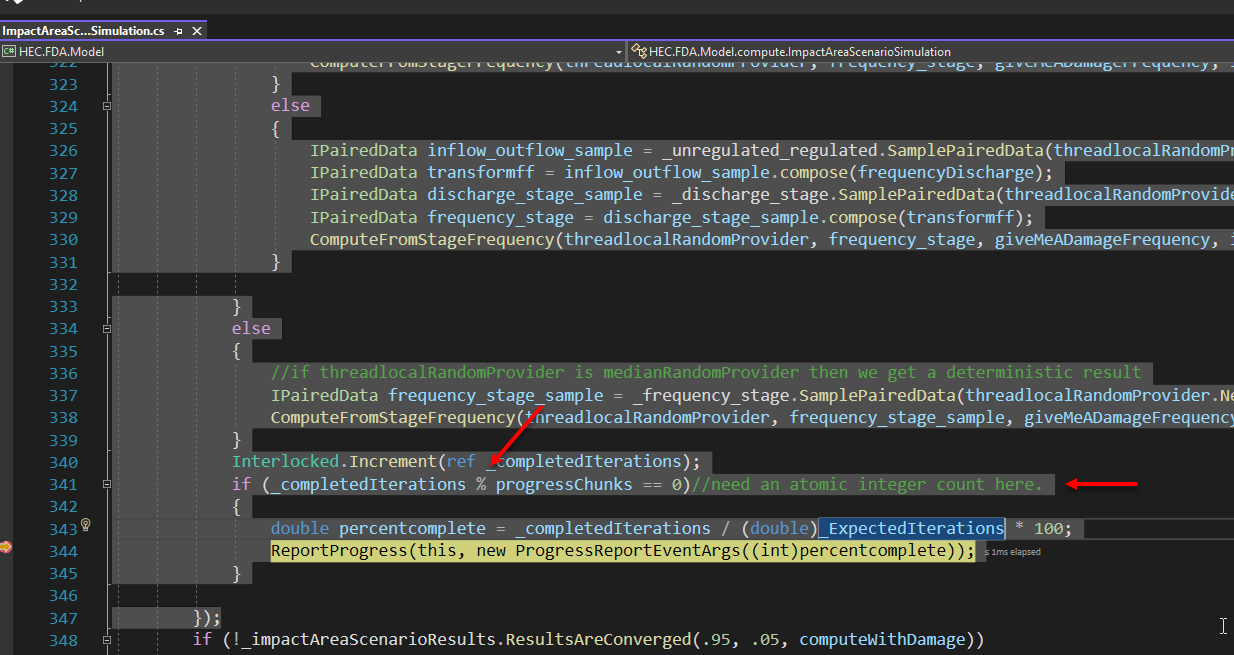Click the pin icon on the active document tab
Screen dimensions: 1234x655
pyautogui.click(x=180, y=30)
